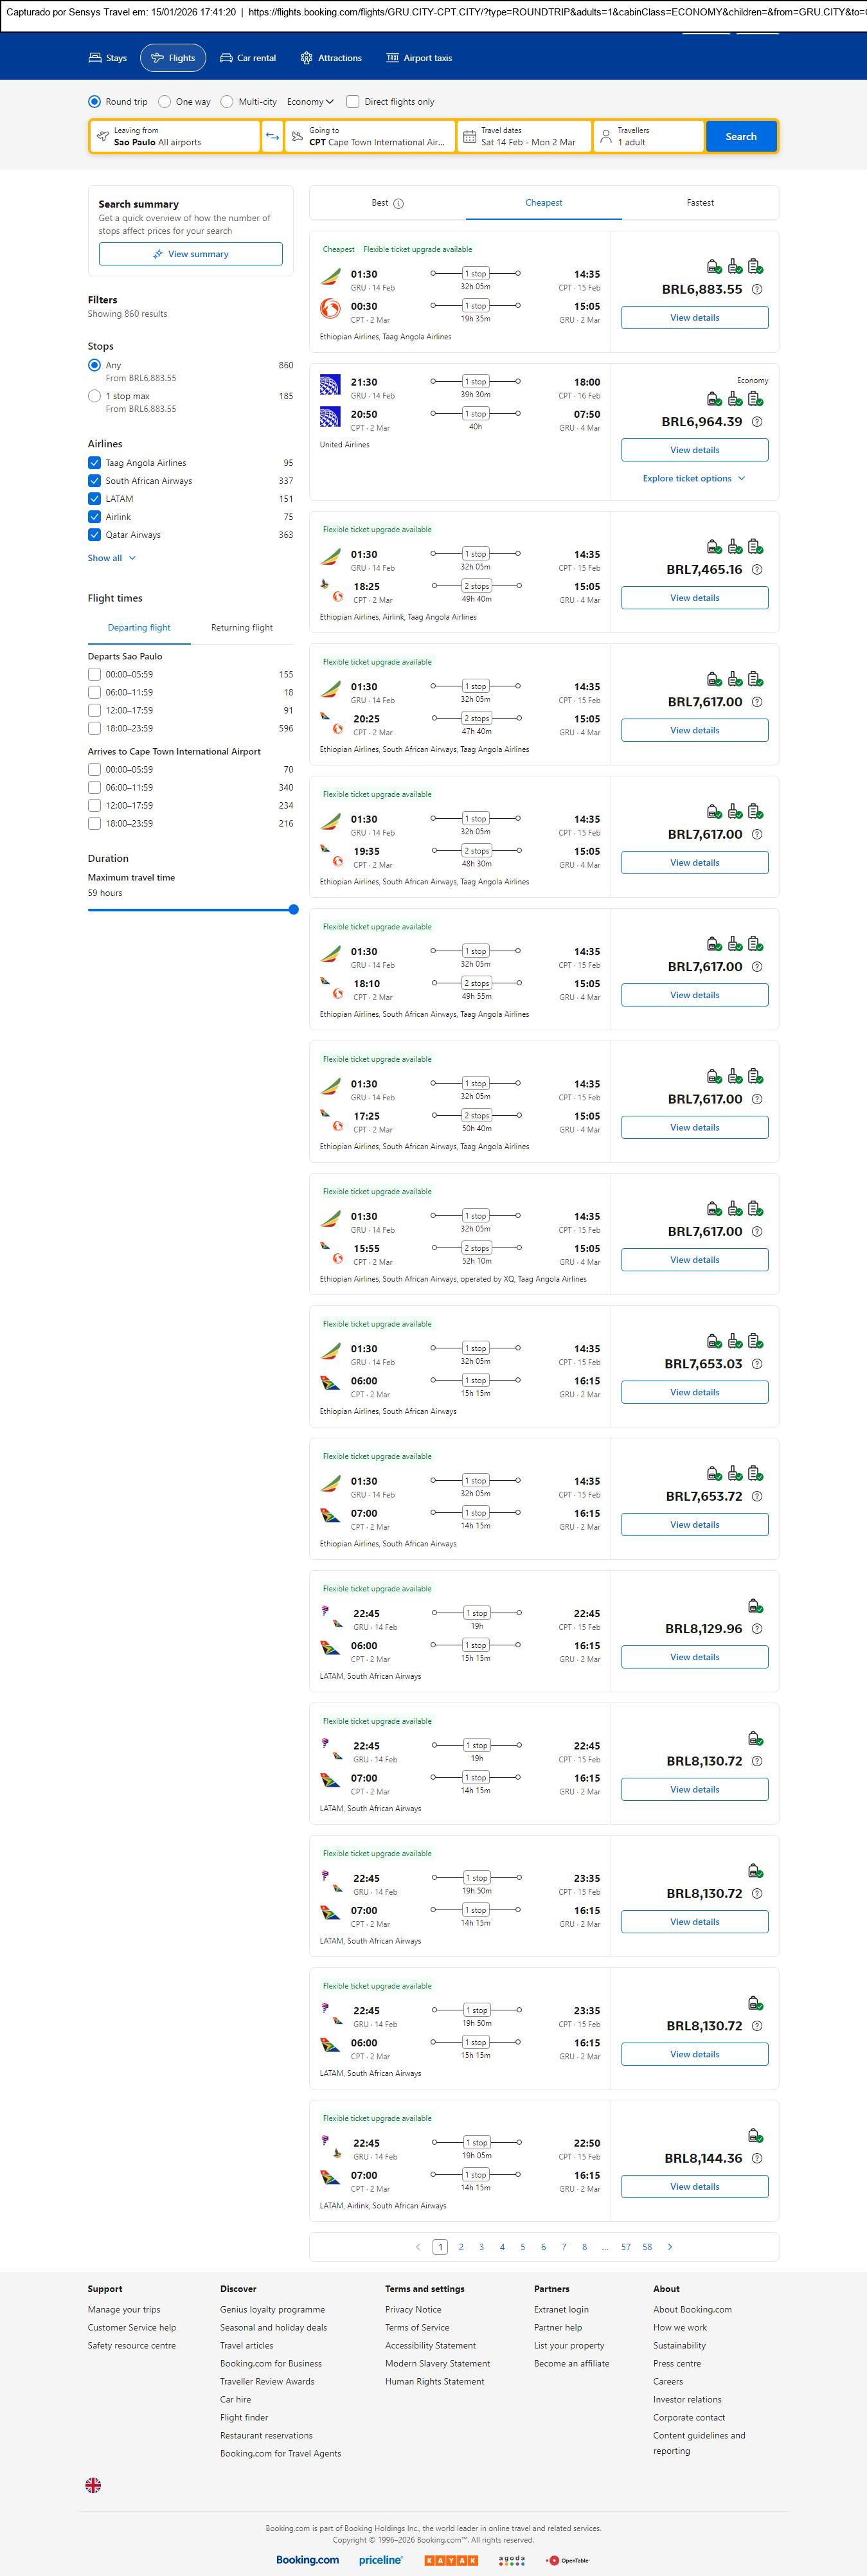Click the maximum travel time slider handle

293,910
